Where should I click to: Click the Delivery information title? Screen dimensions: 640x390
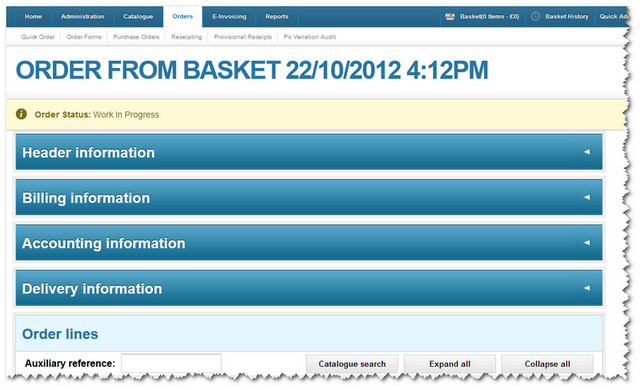pos(92,289)
